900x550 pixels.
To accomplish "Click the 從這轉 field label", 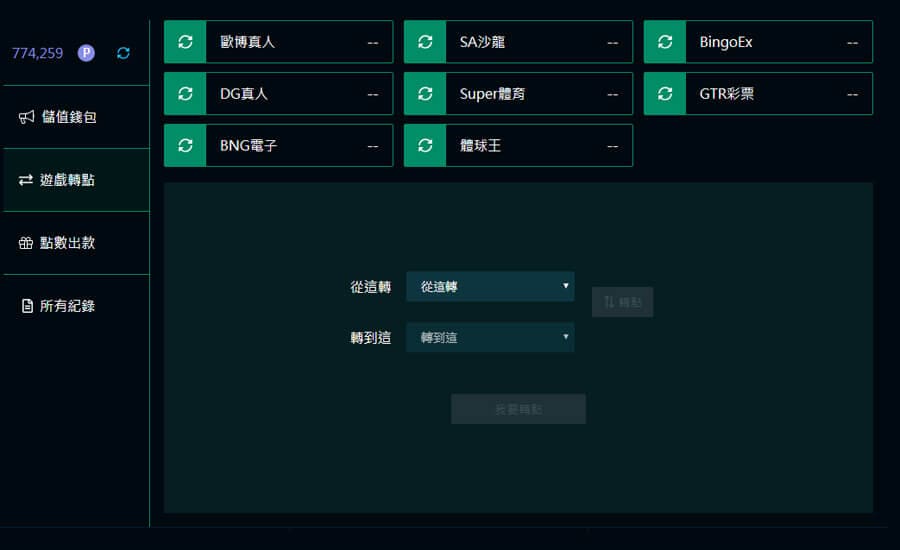I will coord(371,286).
